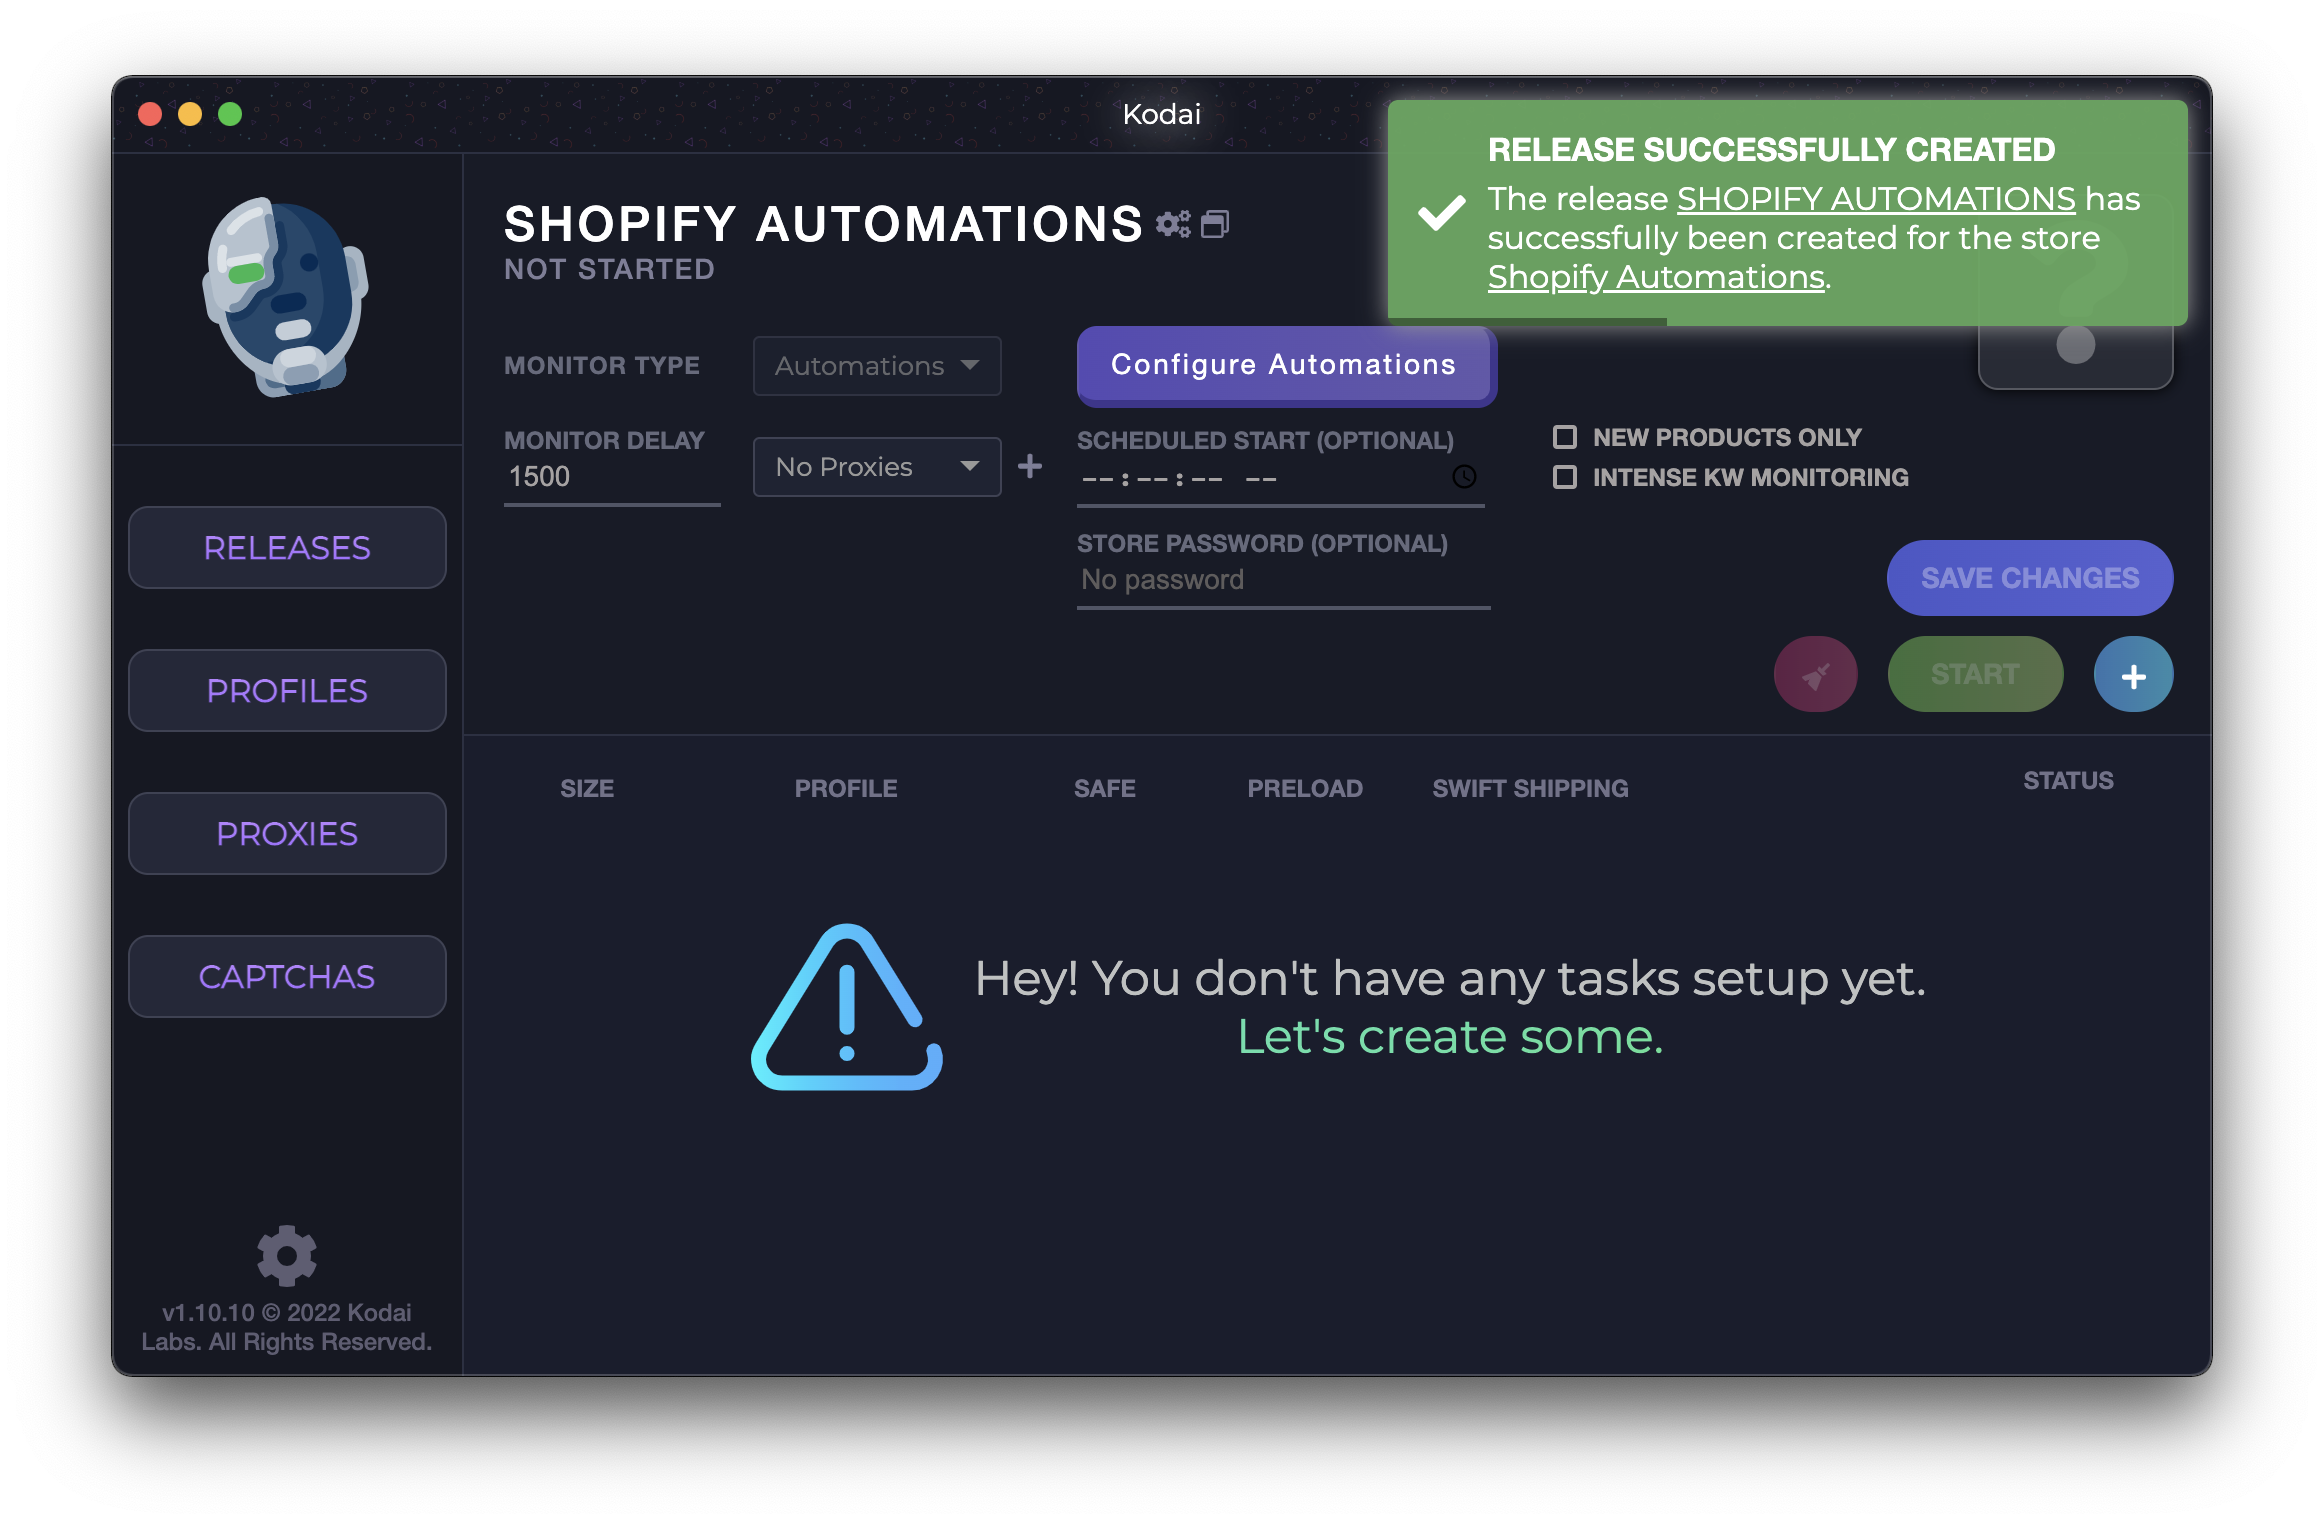
Task: Expand the No Proxies dropdown
Action: [877, 467]
